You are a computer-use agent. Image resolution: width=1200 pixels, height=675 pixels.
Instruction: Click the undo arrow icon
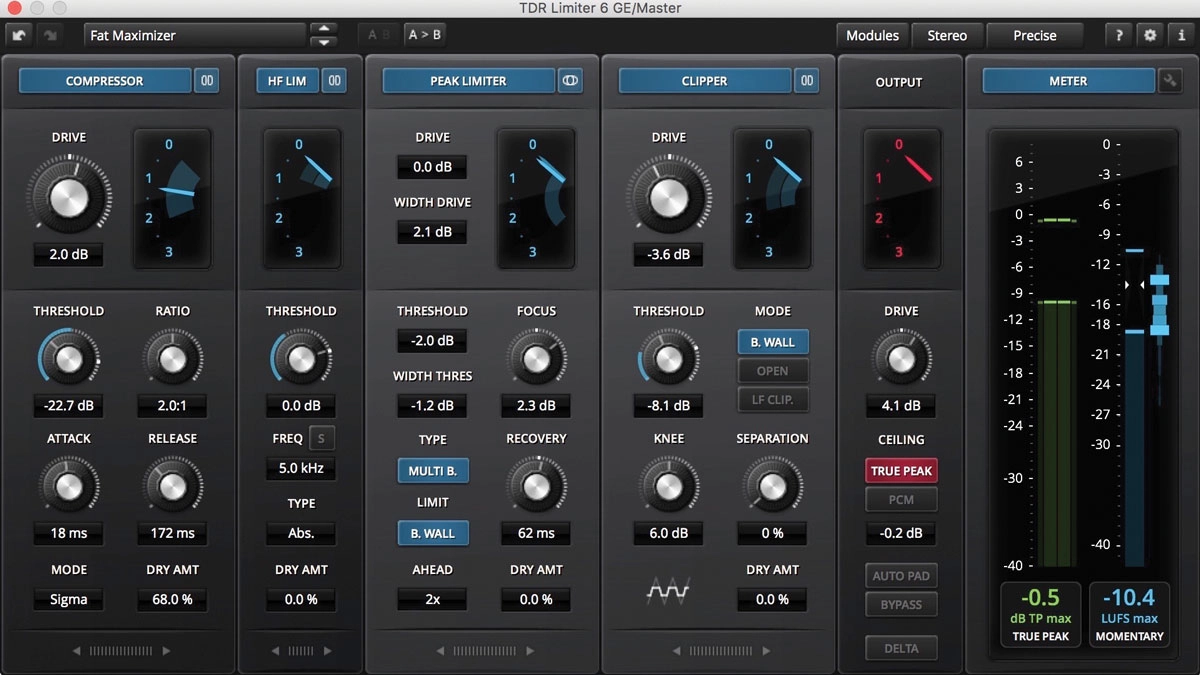(x=20, y=35)
